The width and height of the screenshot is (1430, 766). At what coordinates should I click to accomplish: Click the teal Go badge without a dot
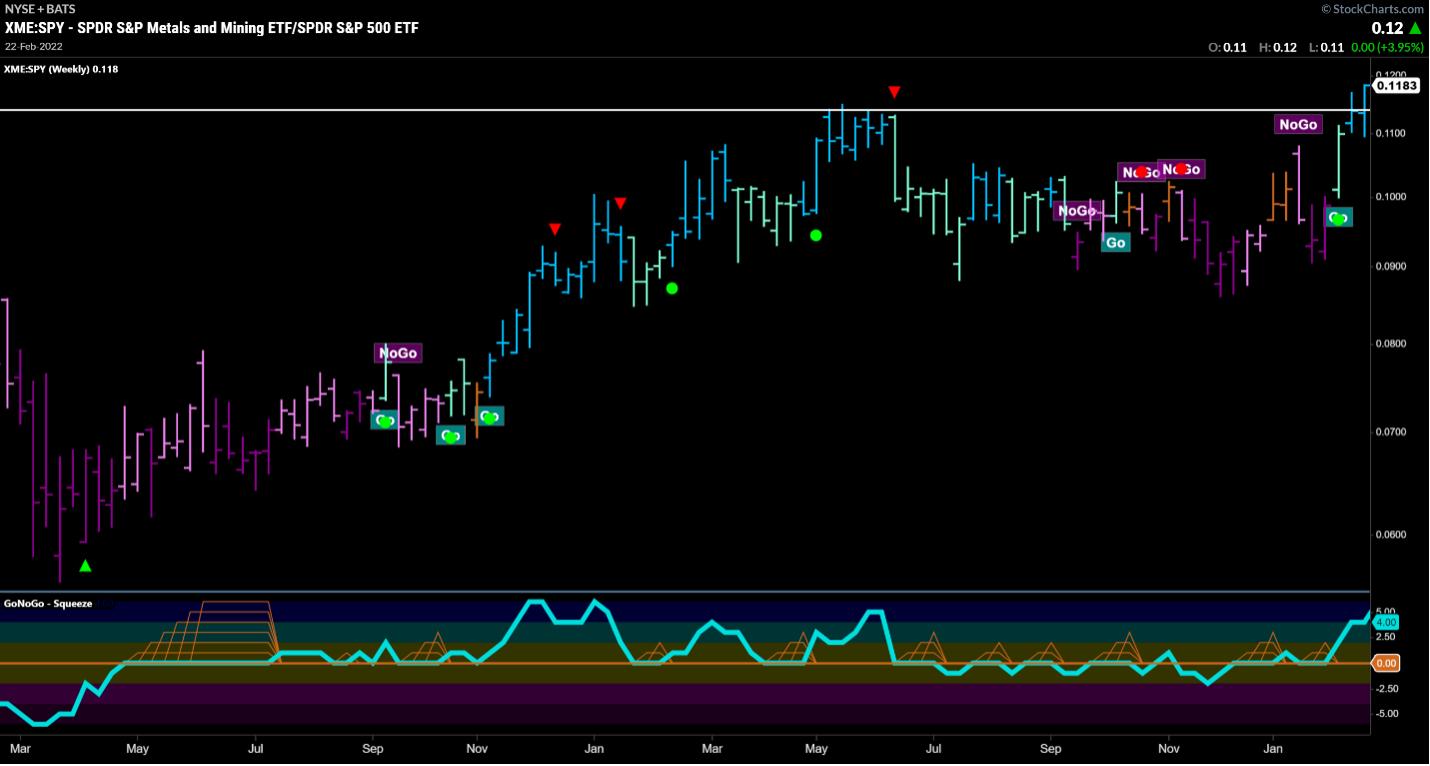[1115, 242]
